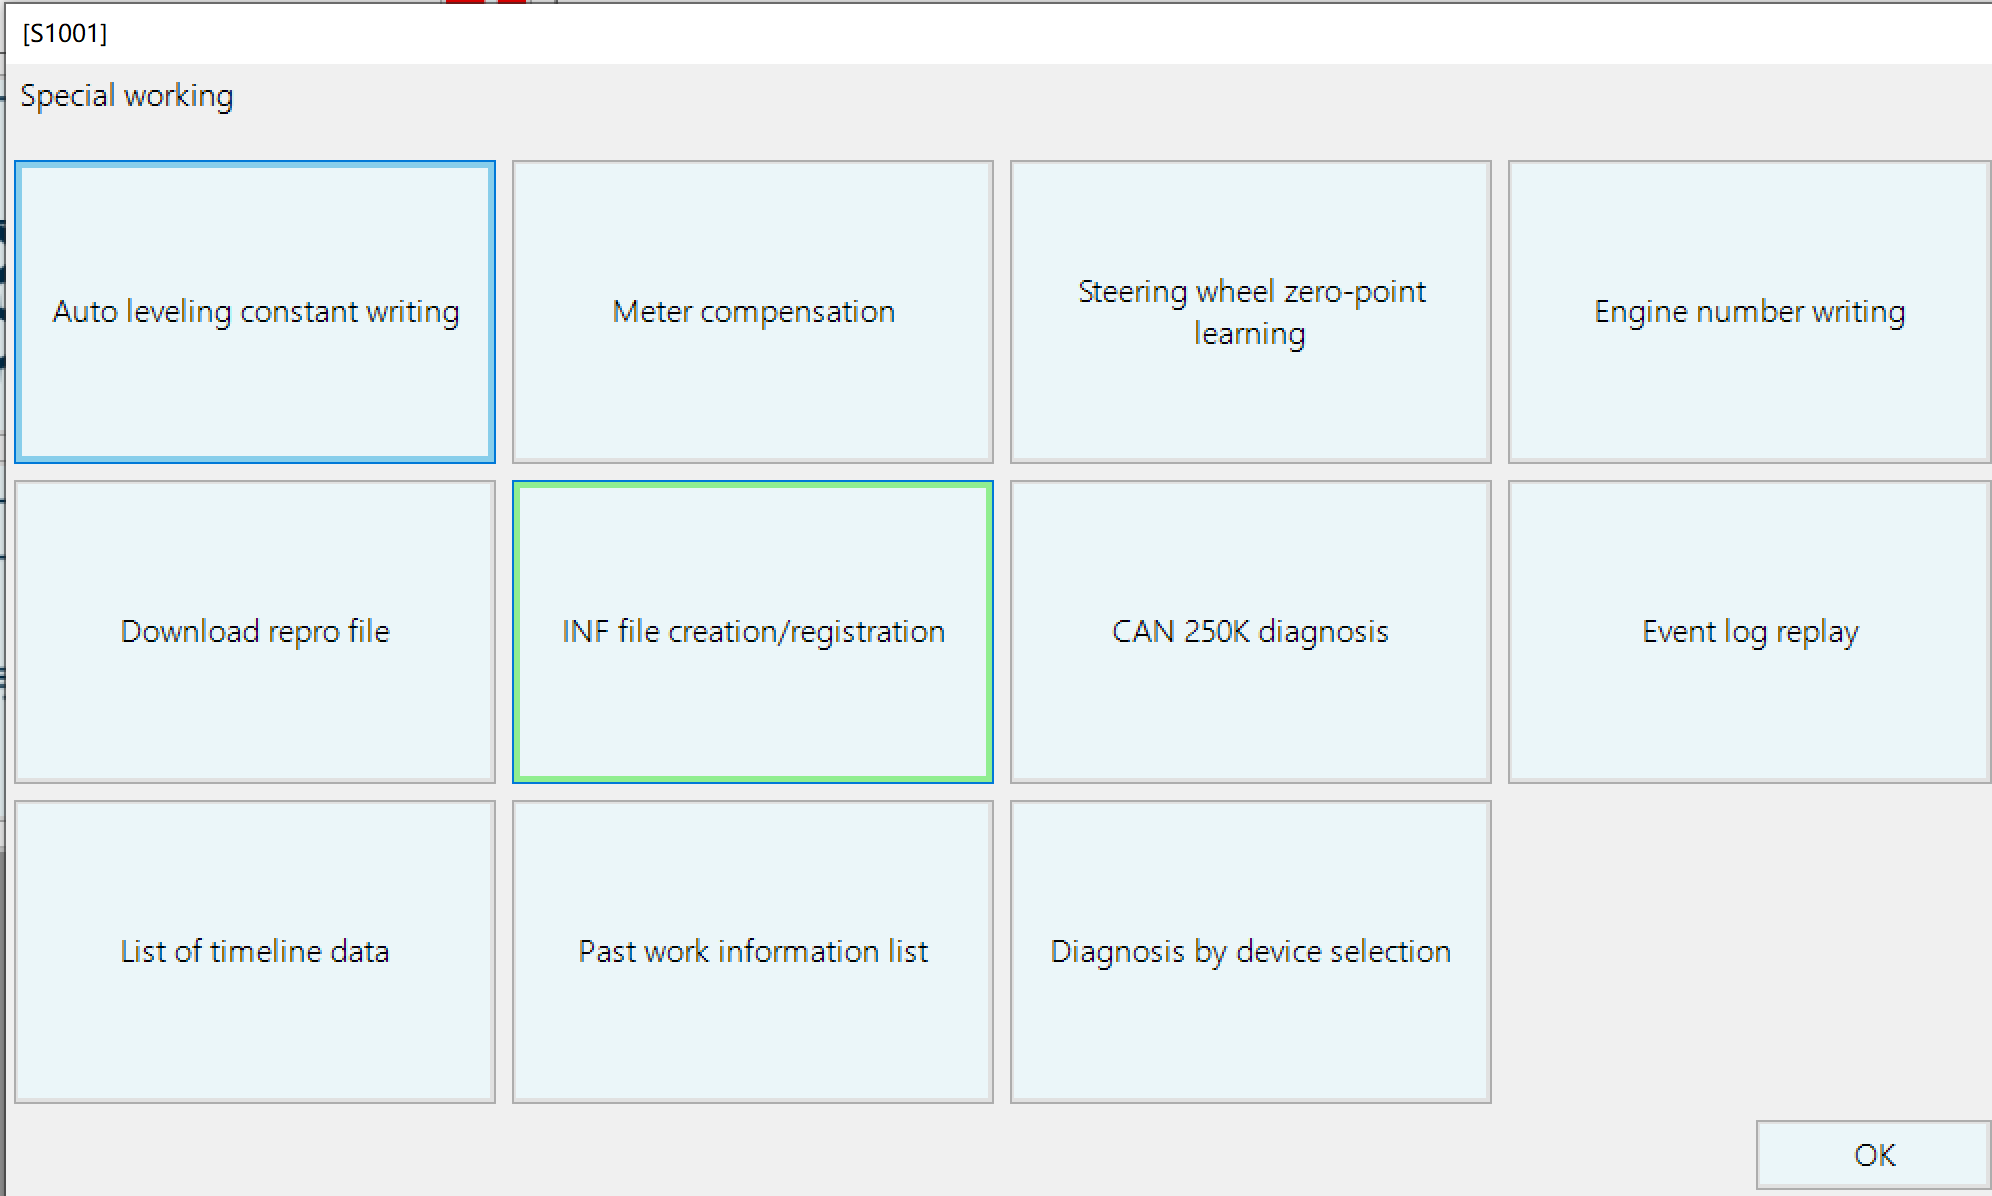
Task: Choose Download repro file
Action: (255, 632)
